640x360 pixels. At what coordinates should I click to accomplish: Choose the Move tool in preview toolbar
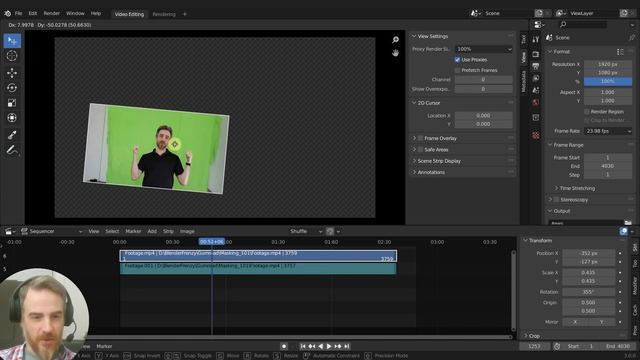coord(12,73)
